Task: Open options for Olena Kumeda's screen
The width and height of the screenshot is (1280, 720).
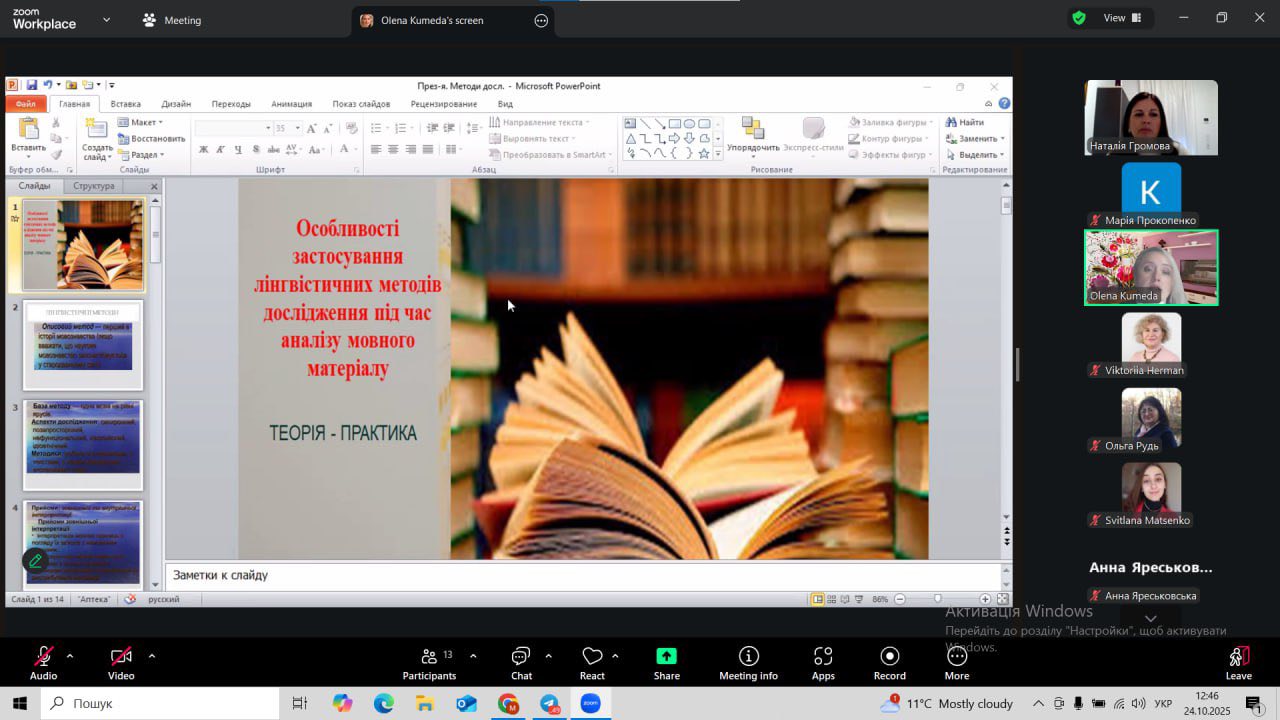Action: pos(541,20)
